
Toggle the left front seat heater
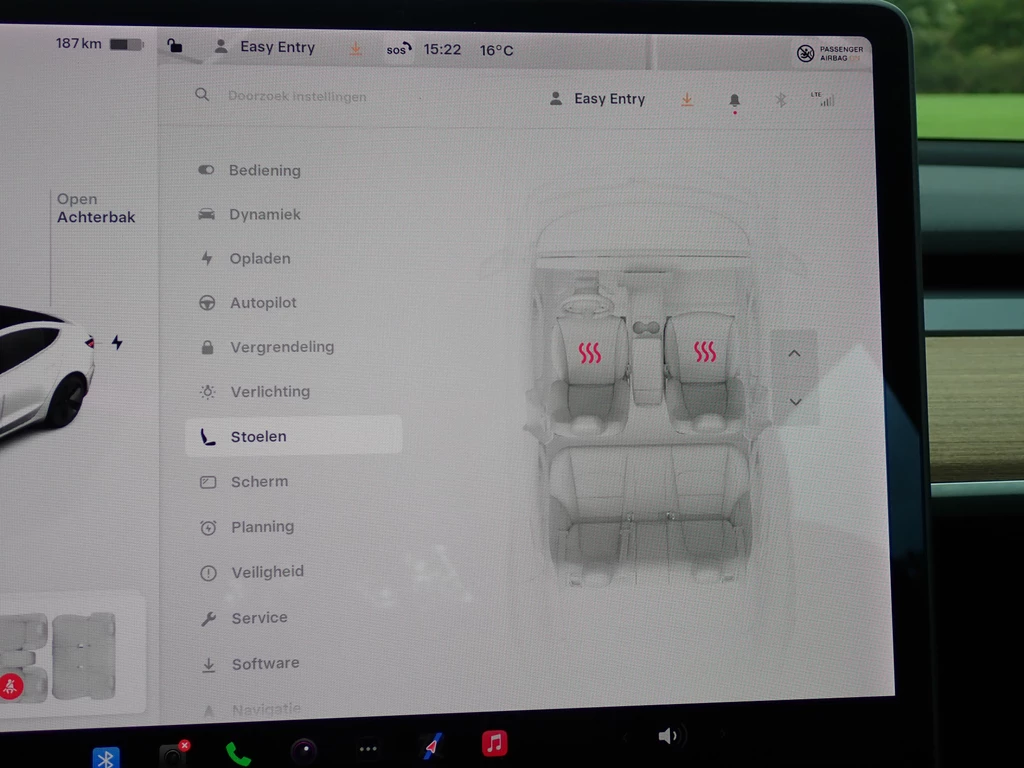point(590,352)
